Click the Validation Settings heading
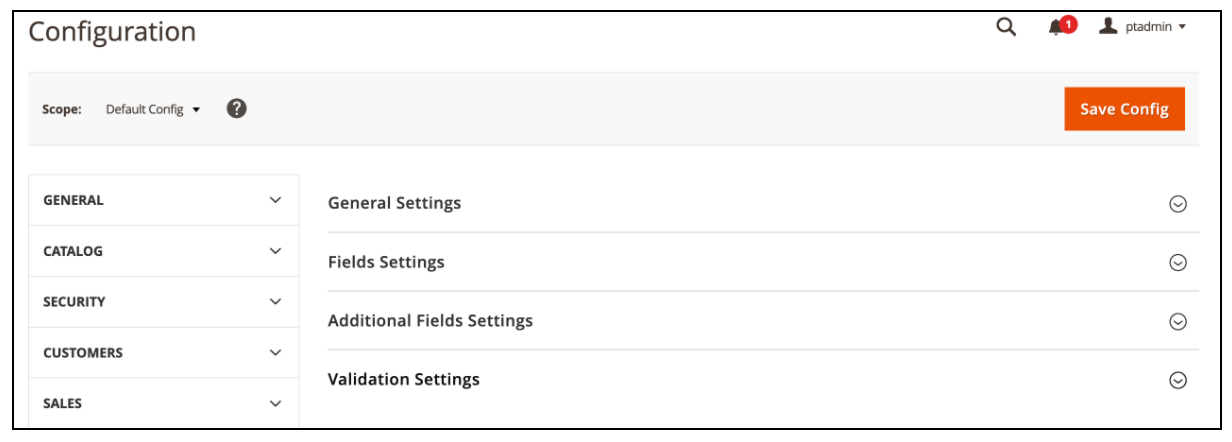This screenshot has height=442, width=1232. click(x=404, y=379)
